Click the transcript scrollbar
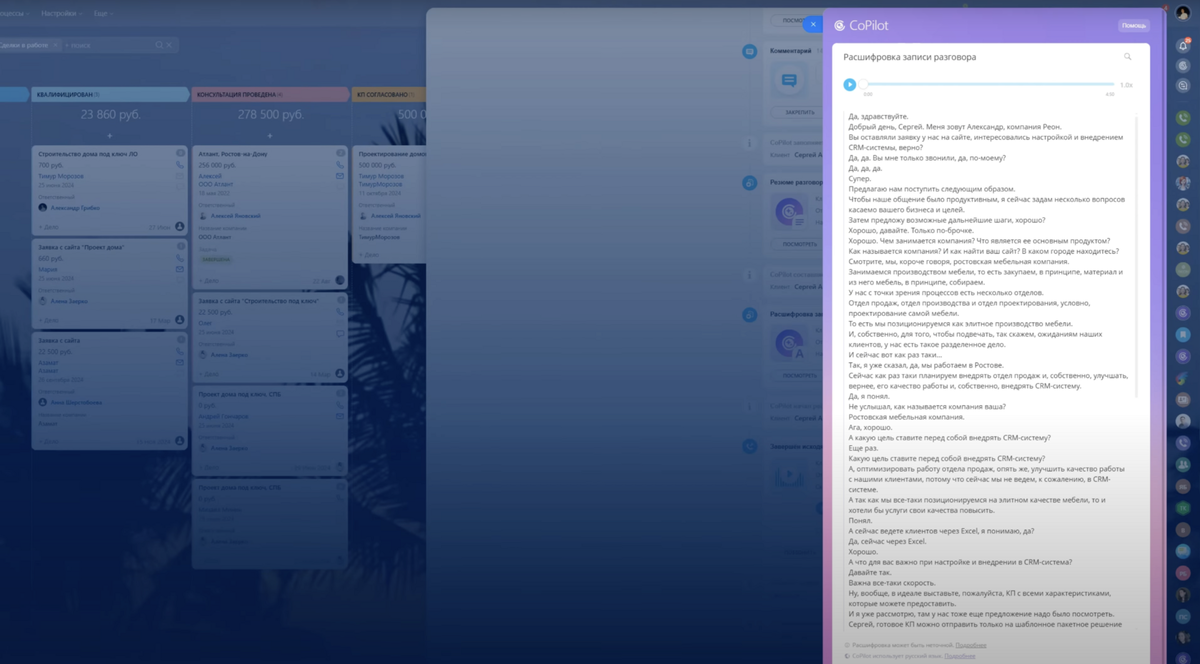 tap(1135, 255)
